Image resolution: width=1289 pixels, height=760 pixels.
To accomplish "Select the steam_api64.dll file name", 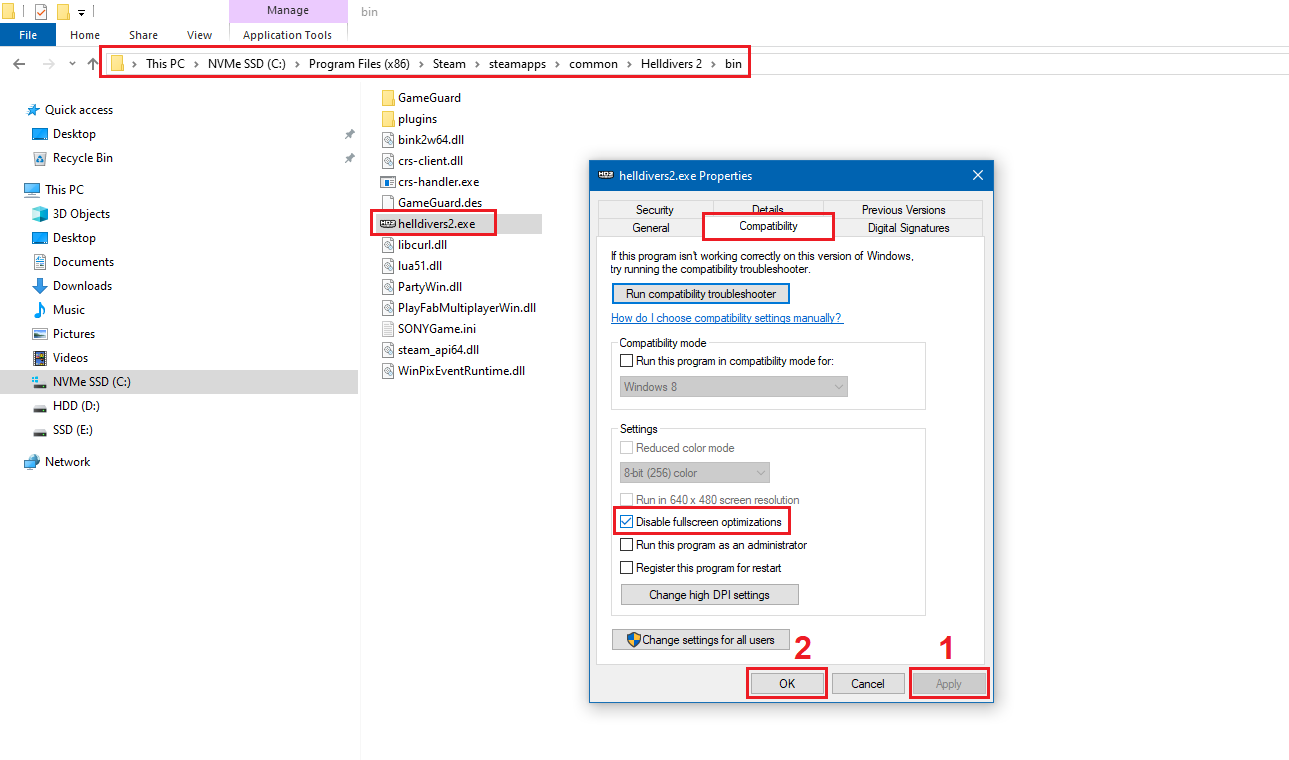I will [x=439, y=350].
